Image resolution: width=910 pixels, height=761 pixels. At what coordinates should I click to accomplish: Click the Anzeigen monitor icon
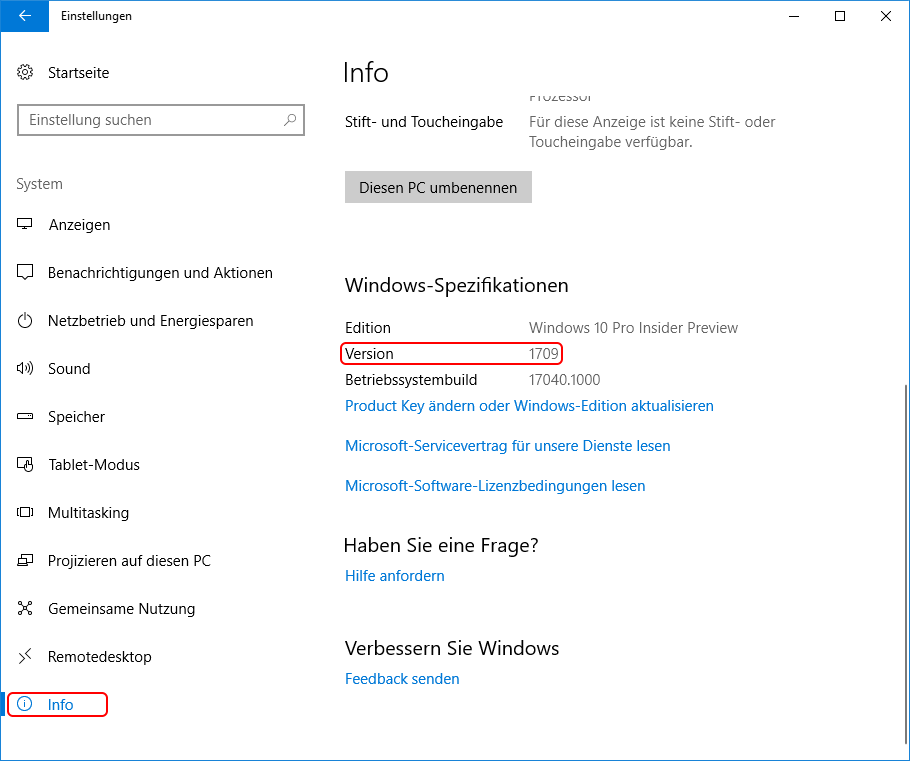tap(25, 224)
